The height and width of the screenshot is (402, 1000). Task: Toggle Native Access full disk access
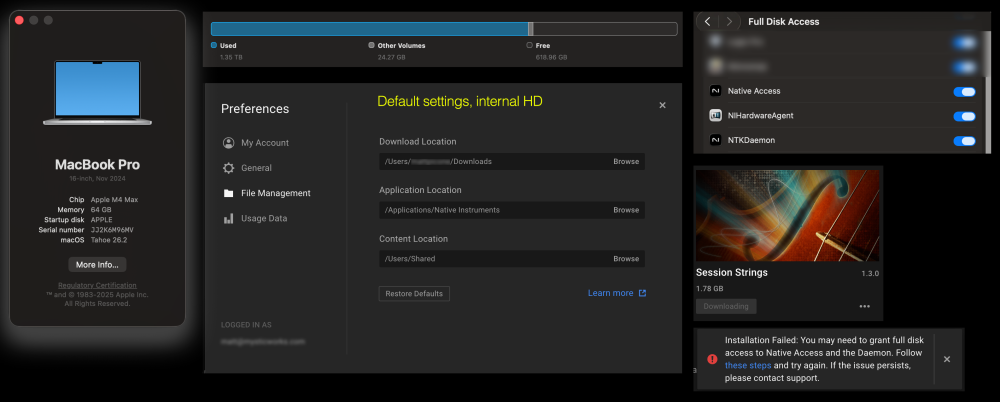point(964,92)
